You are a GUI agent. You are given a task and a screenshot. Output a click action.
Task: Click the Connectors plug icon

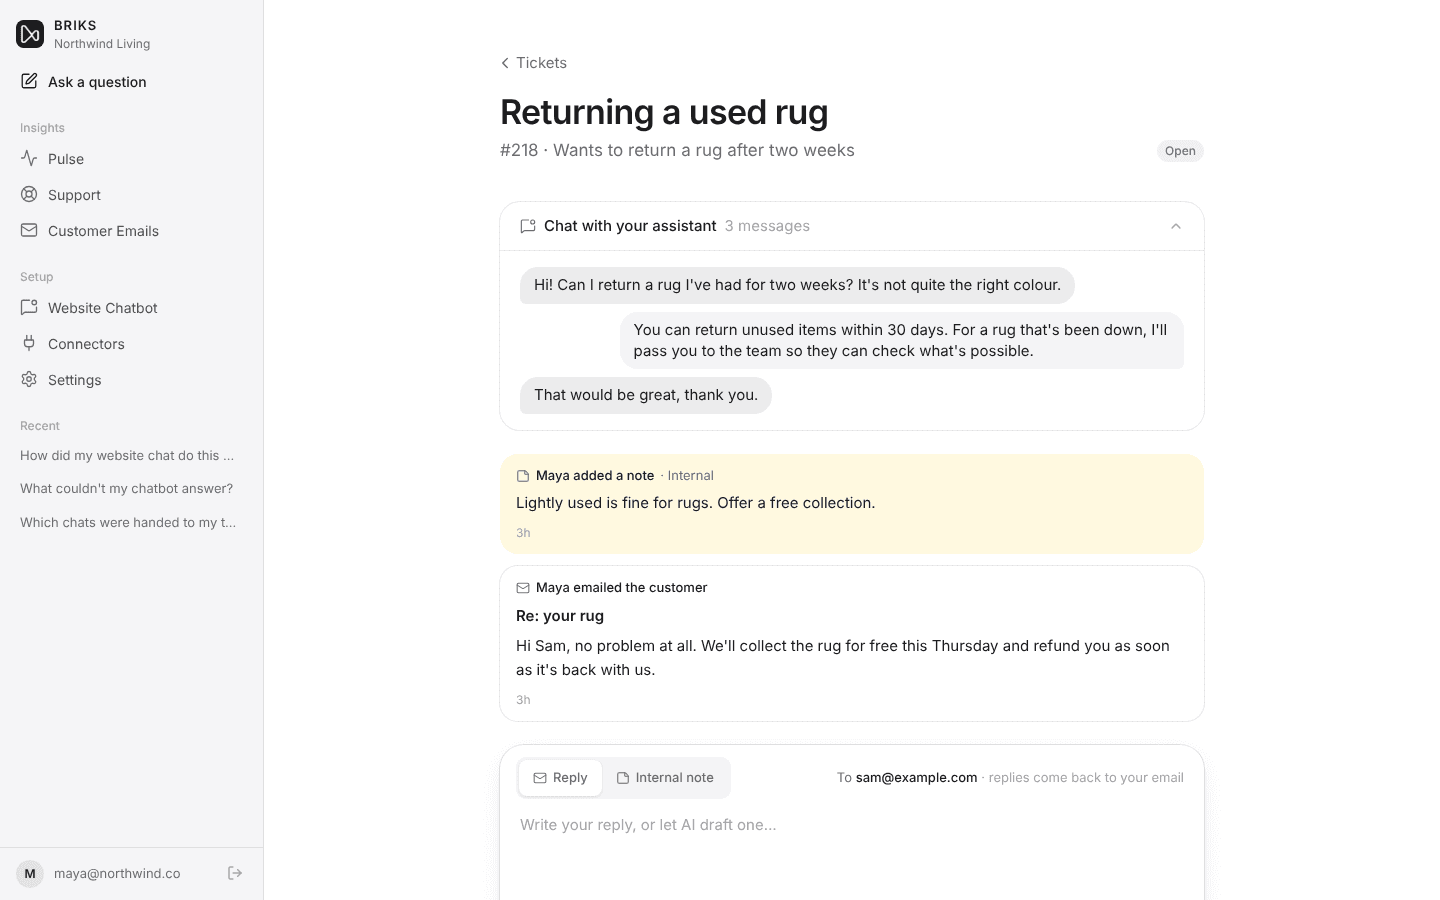coord(29,343)
